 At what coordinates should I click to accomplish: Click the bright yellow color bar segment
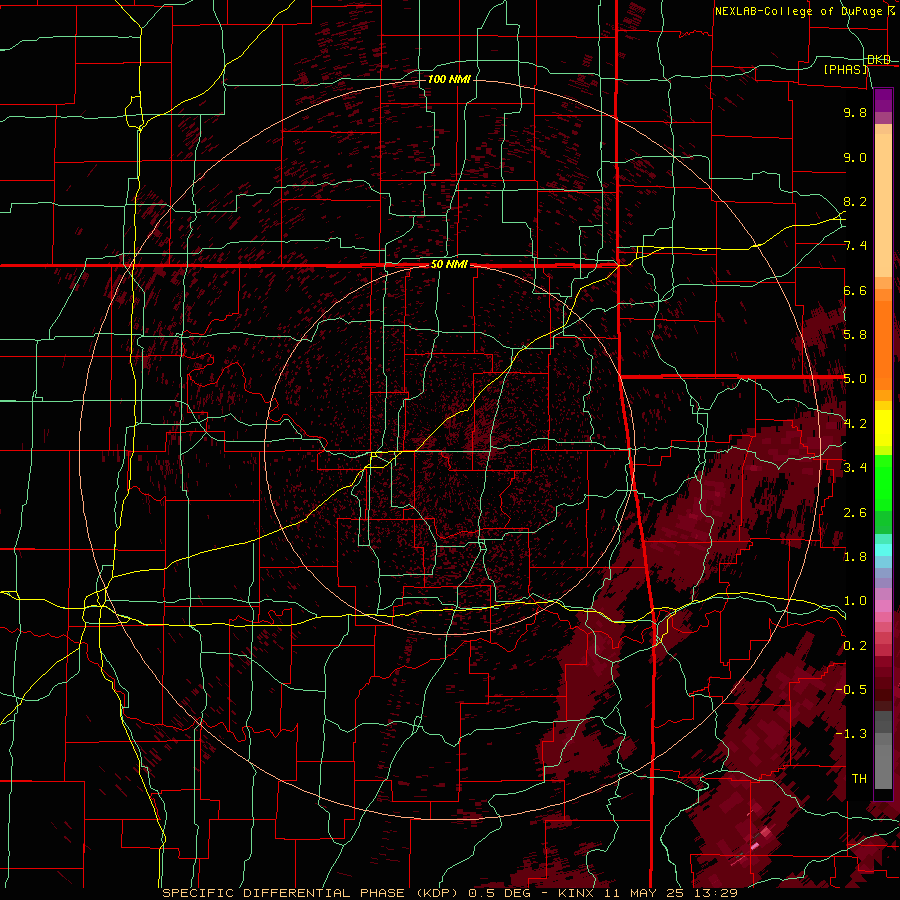click(883, 428)
